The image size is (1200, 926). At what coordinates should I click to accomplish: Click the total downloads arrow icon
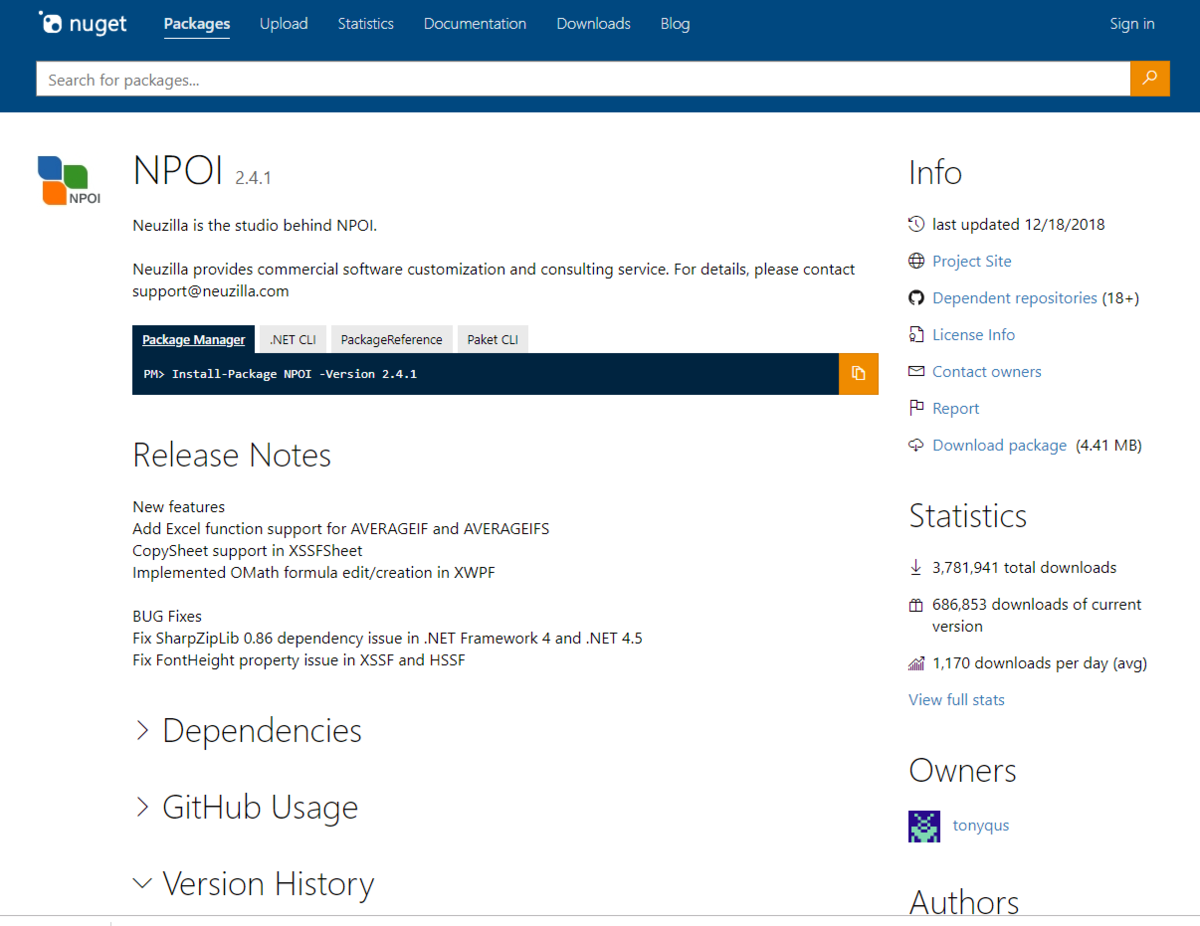916,567
